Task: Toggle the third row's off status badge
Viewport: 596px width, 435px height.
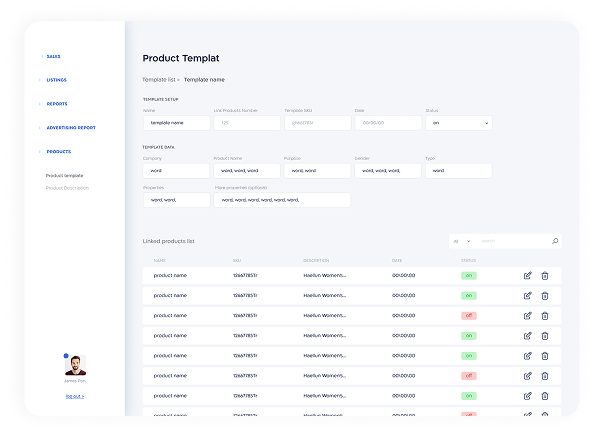Action: (x=469, y=316)
